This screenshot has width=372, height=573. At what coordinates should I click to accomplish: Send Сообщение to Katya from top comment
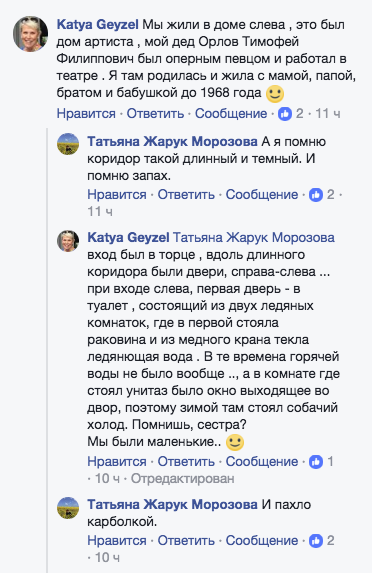point(231,114)
